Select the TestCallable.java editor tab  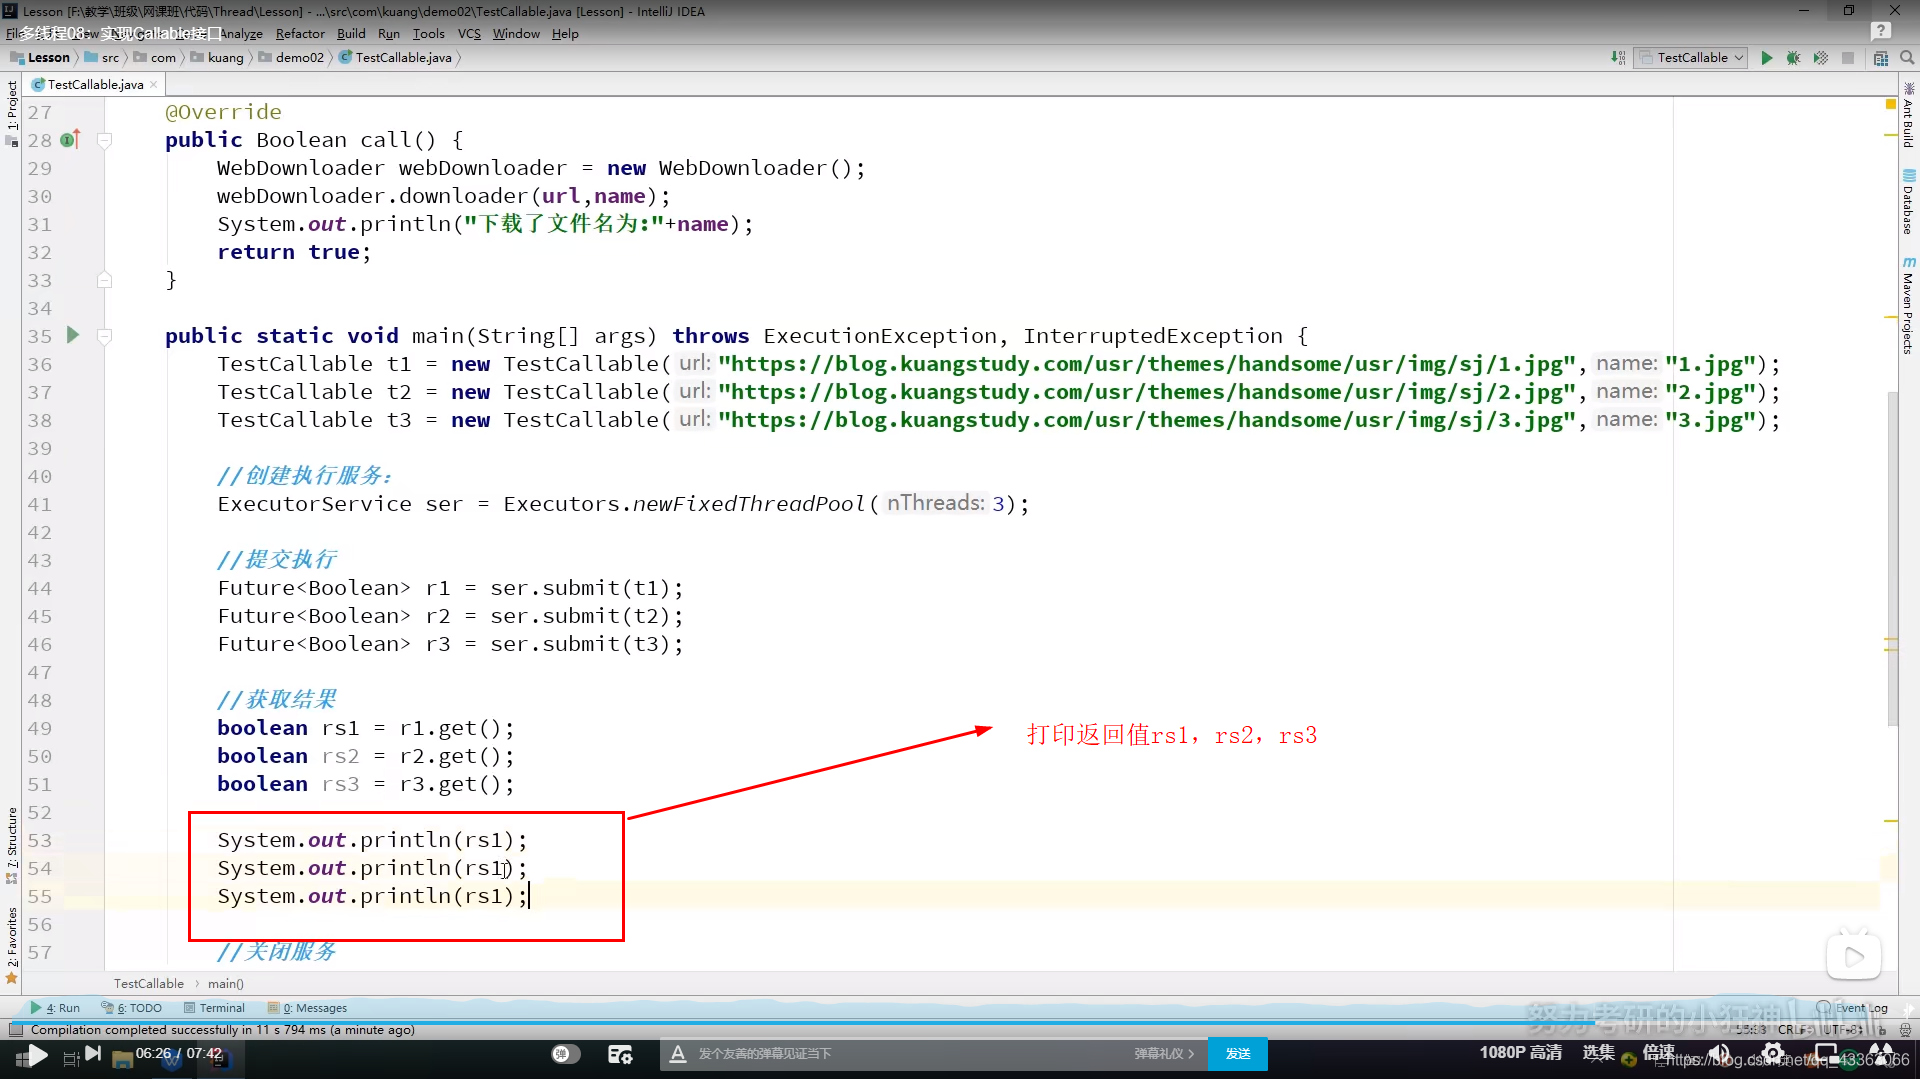click(x=95, y=85)
